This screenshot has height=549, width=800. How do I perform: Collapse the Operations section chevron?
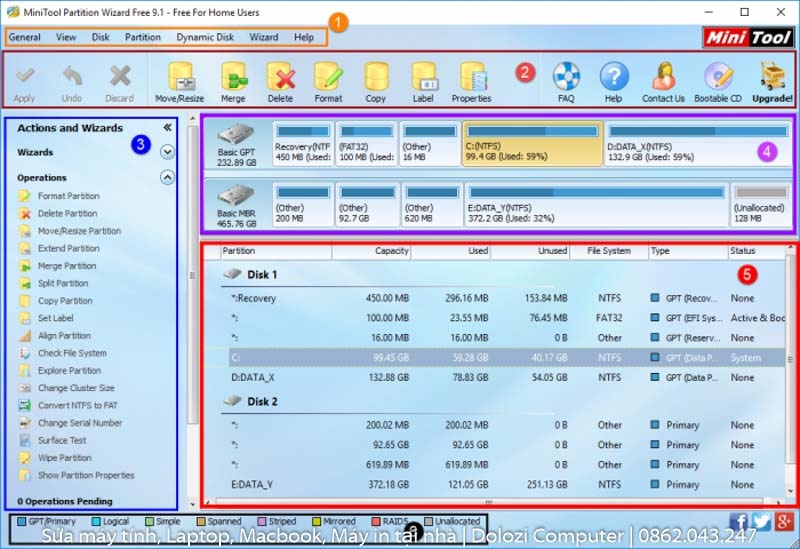167,178
